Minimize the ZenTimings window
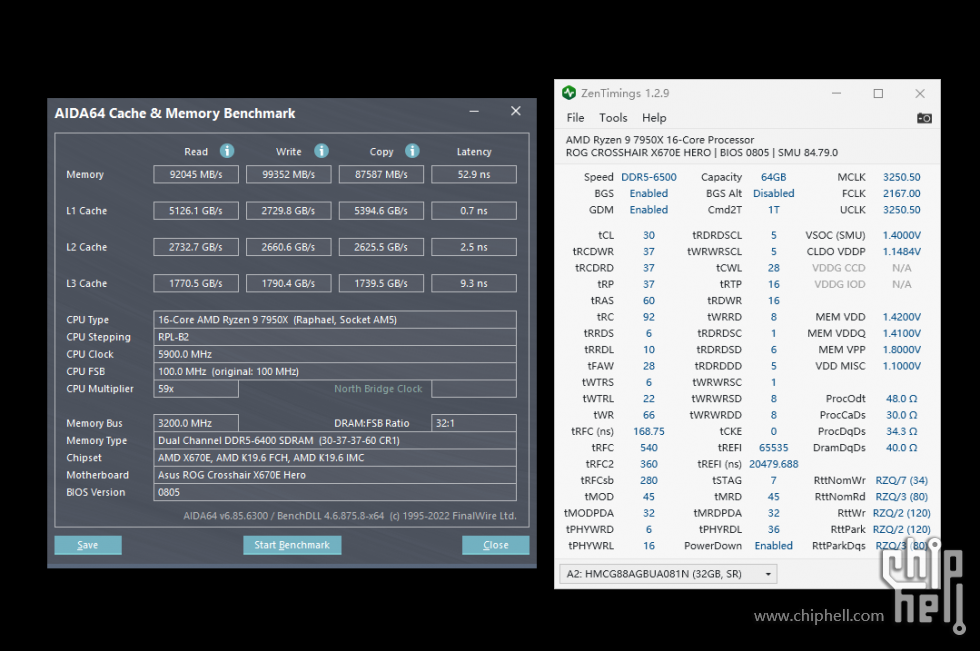 coord(836,93)
